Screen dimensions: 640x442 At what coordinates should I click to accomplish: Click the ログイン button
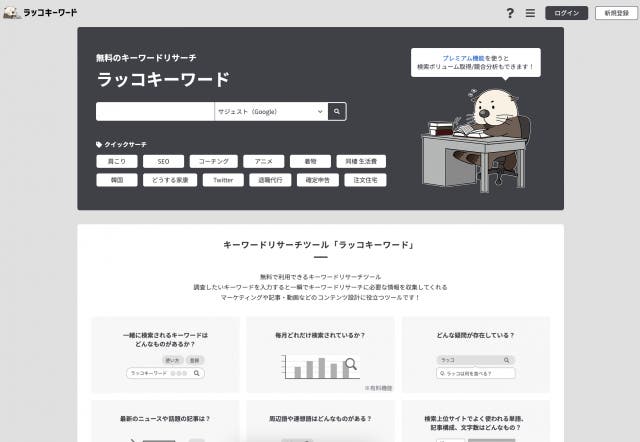coord(567,13)
